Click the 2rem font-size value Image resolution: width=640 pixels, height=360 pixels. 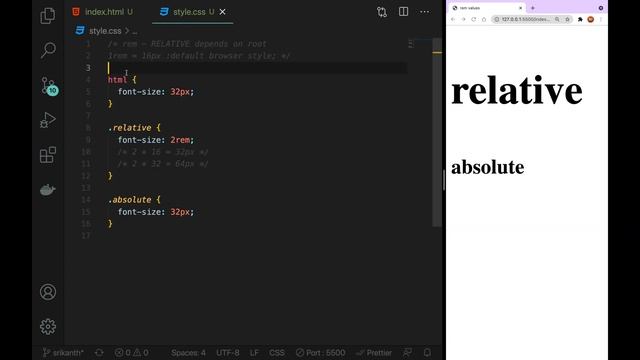pyautogui.click(x=180, y=140)
